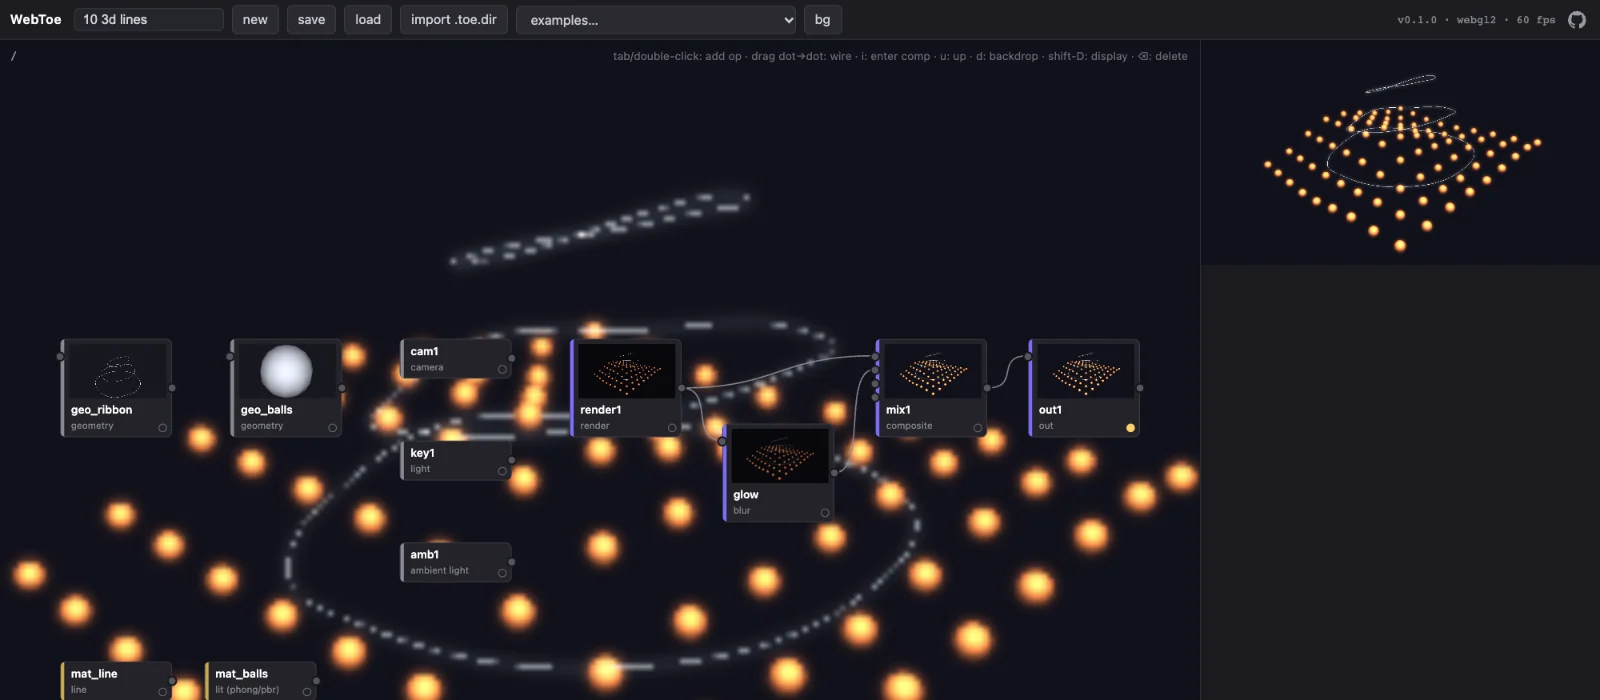Click the glow blur type label

click(742, 511)
